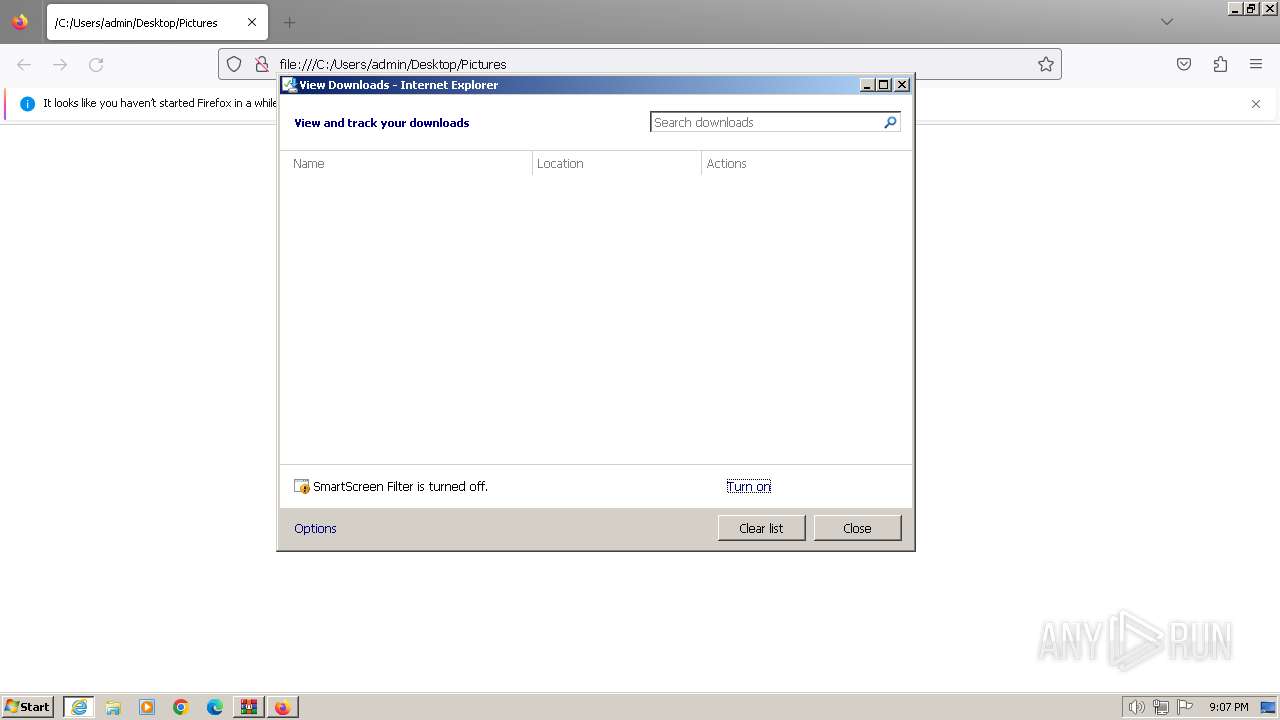Dismiss the Firefox notification bar

[1256, 104]
